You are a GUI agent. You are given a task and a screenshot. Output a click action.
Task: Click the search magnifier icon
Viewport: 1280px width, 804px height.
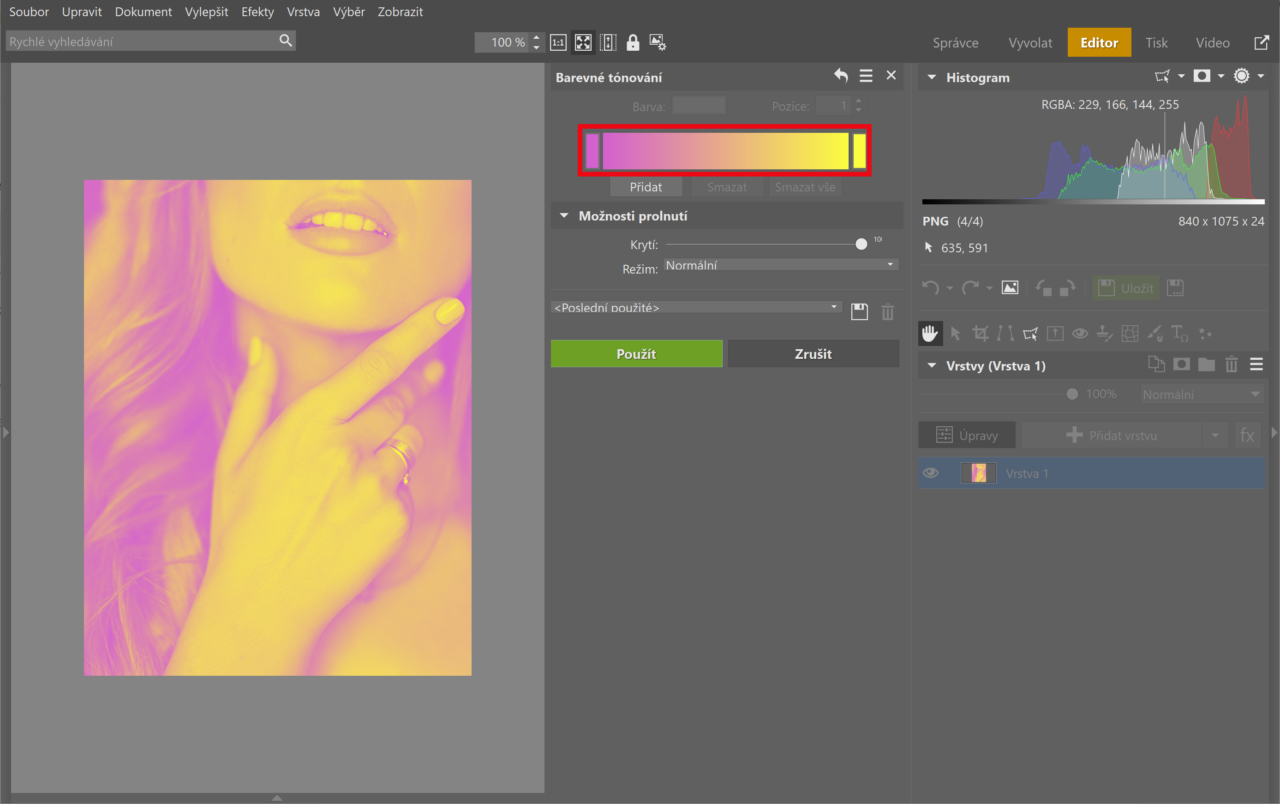point(286,41)
